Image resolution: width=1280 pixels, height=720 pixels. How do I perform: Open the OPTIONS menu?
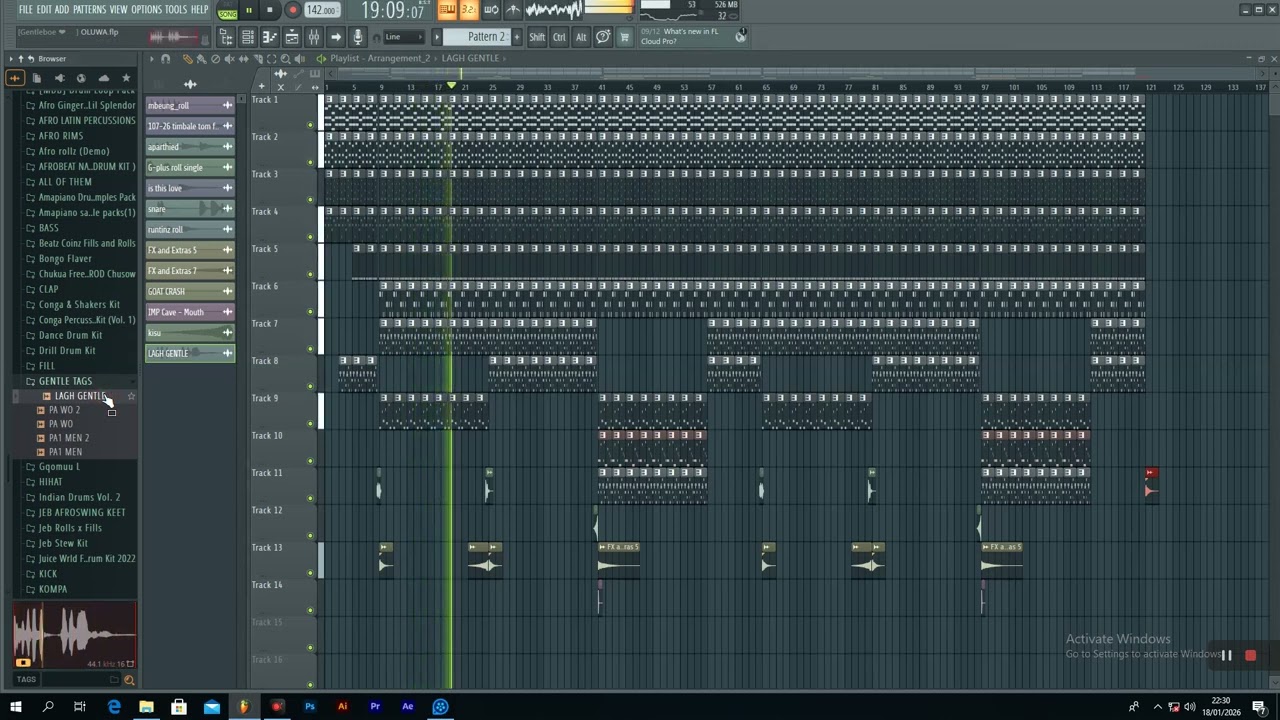(x=146, y=10)
